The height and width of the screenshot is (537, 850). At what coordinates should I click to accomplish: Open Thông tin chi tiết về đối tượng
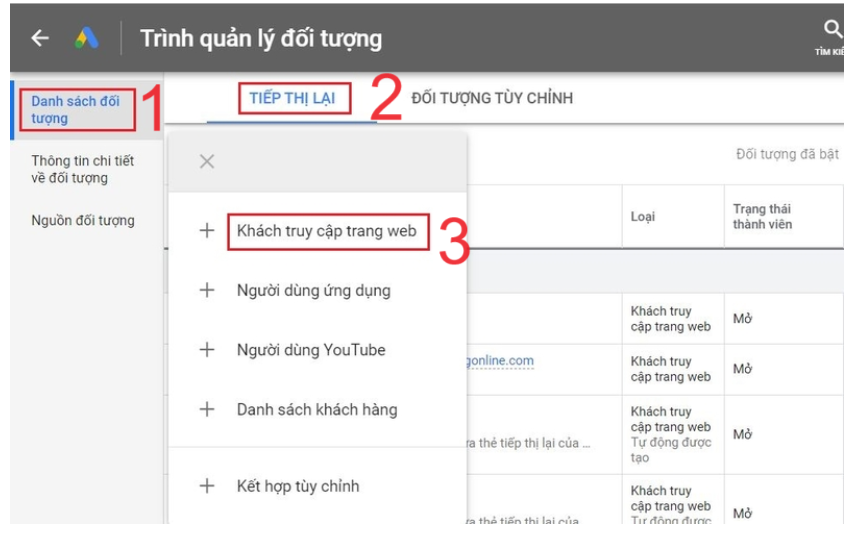[82, 169]
